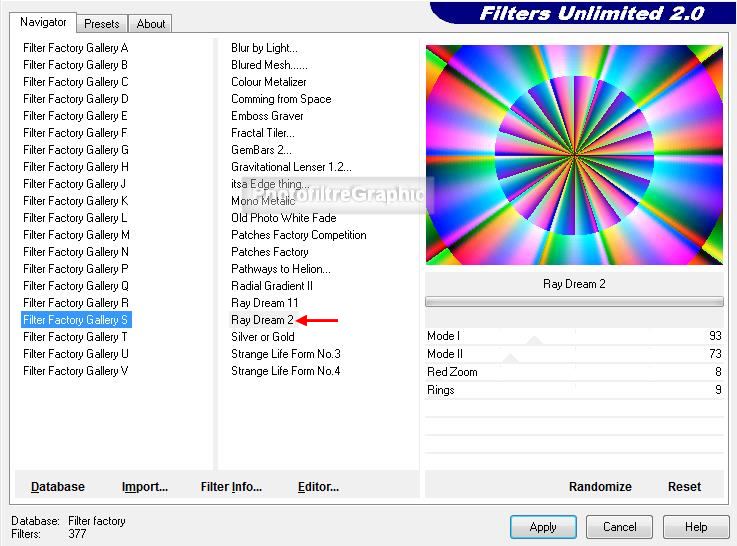Viewport: 737px width, 546px height.
Task: Adjust the Red Zoom slider
Action: (574, 372)
